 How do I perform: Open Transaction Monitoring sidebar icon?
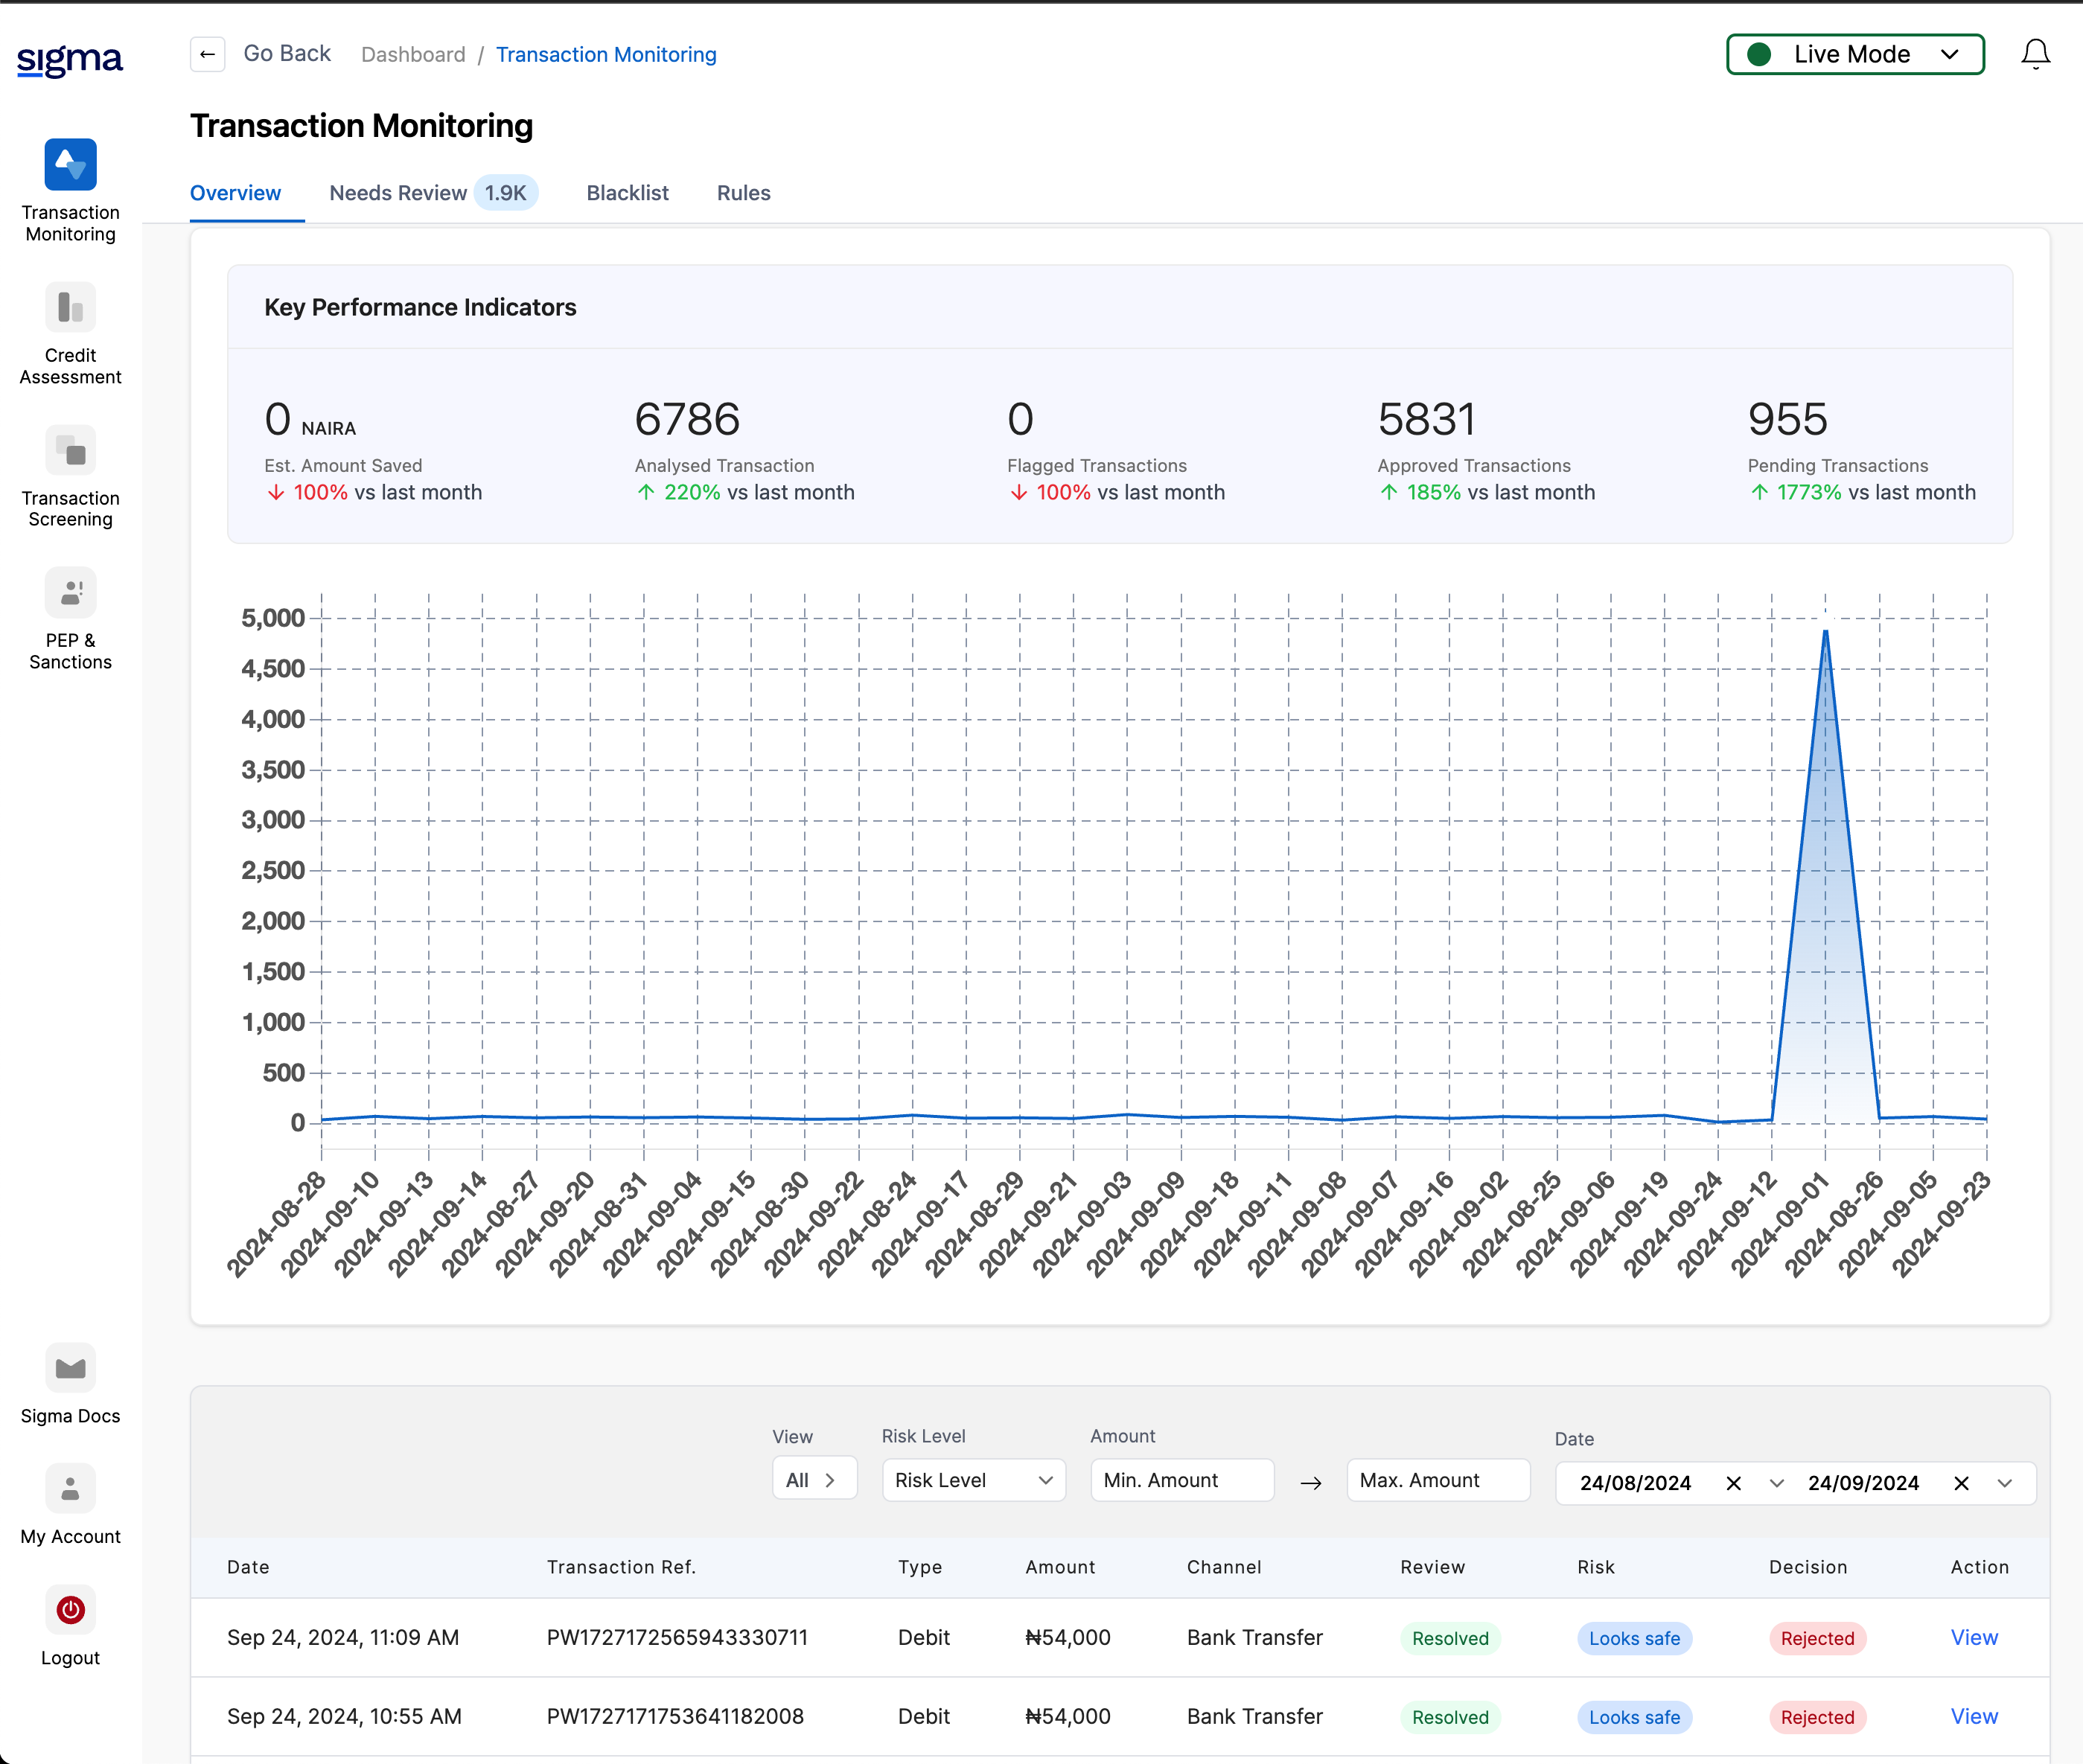click(x=70, y=165)
